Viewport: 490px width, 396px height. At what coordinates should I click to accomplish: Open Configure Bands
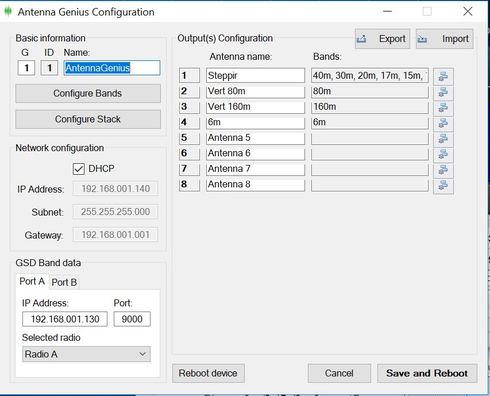pos(88,93)
